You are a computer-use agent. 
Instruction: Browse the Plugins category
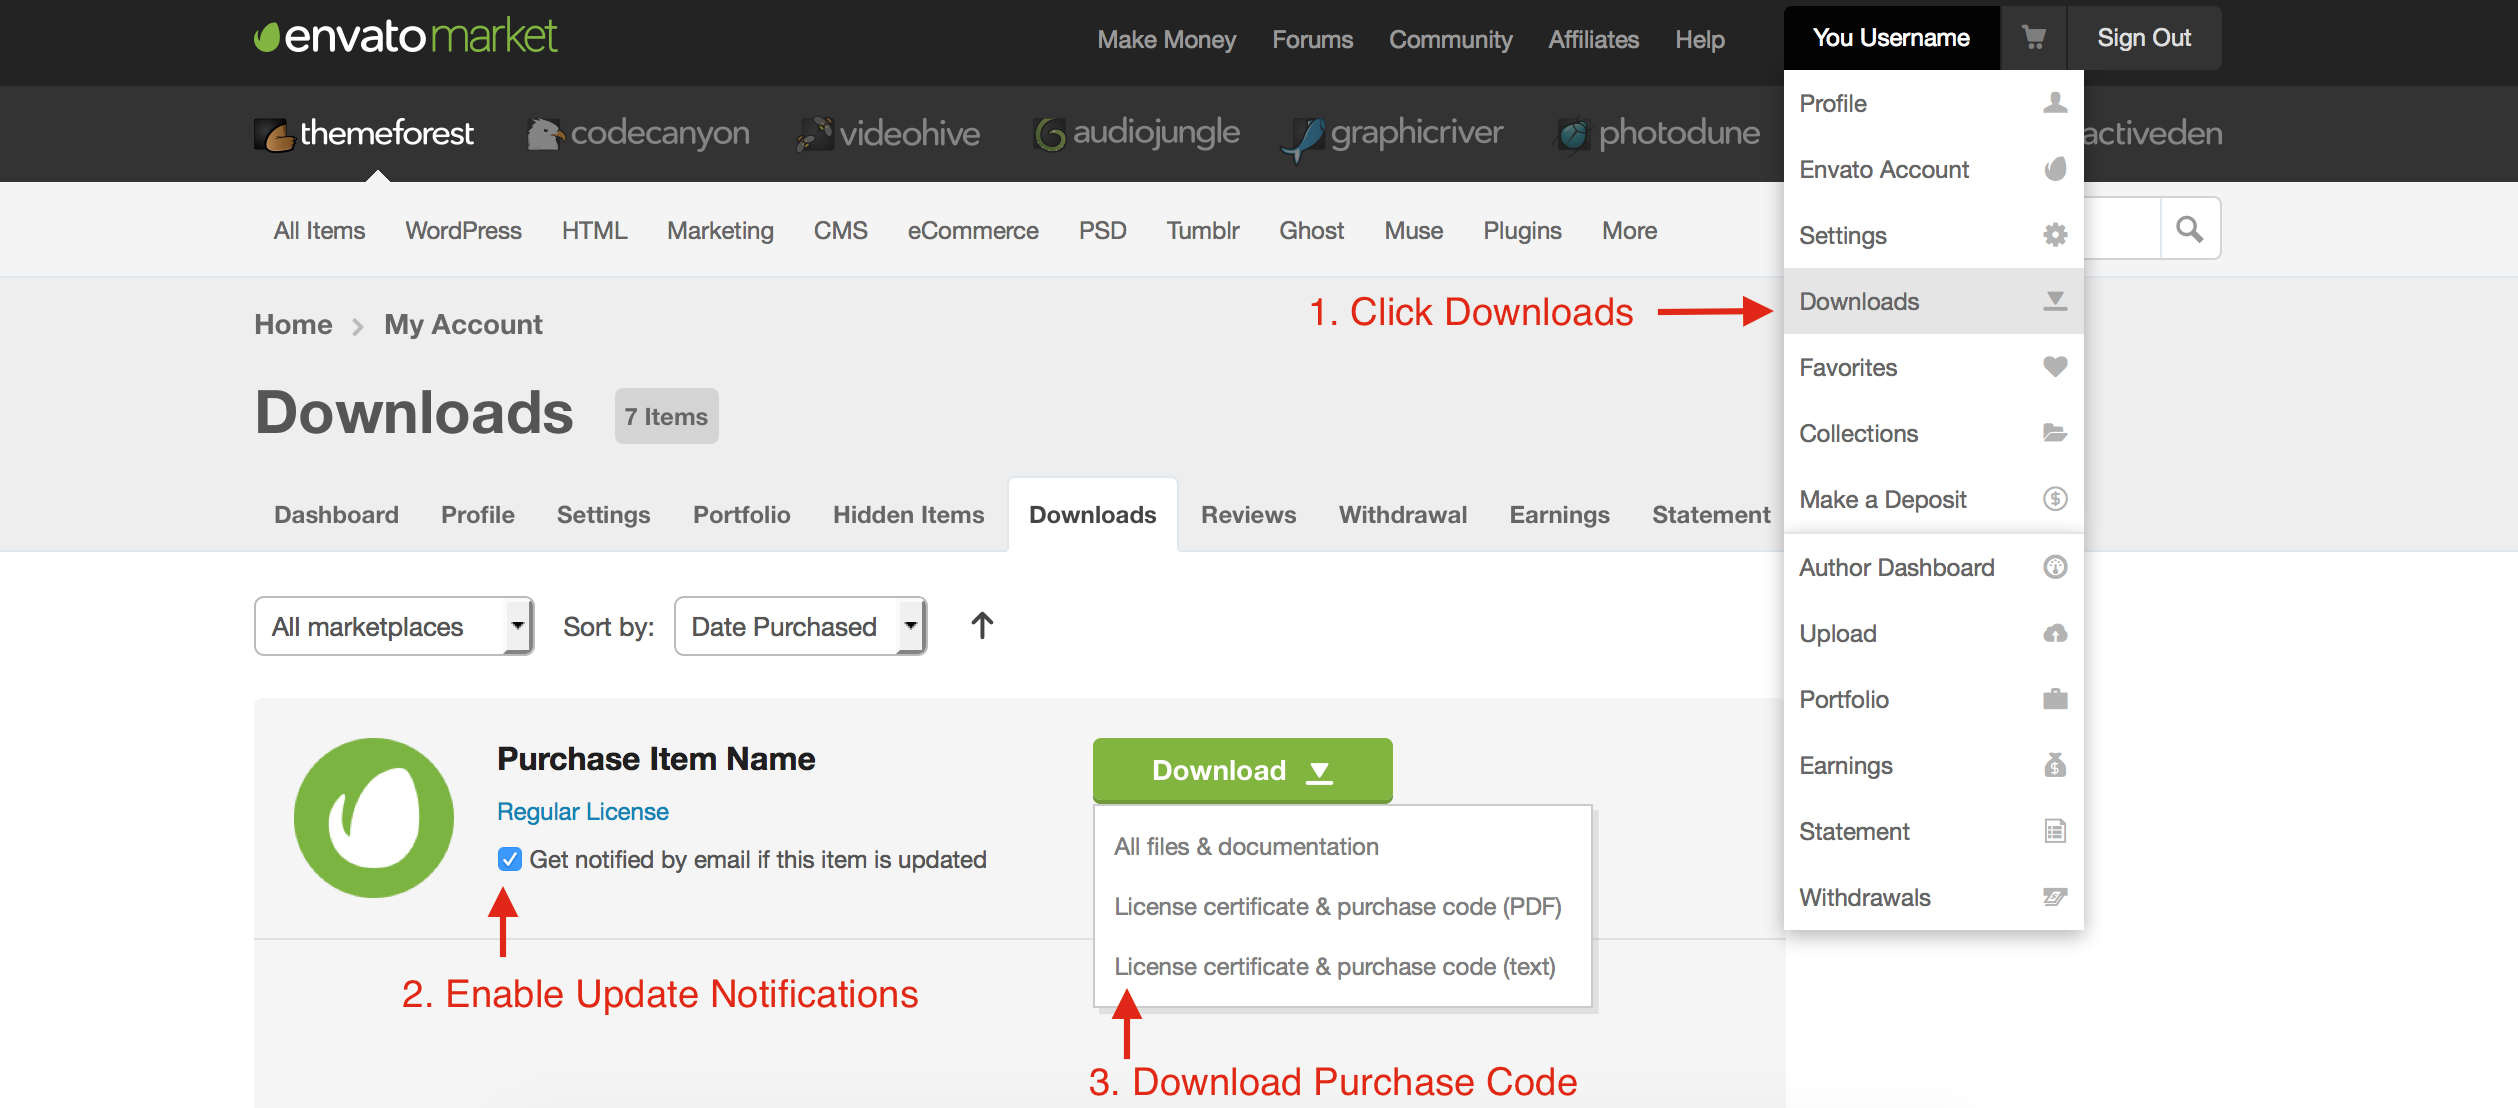pos(1522,231)
